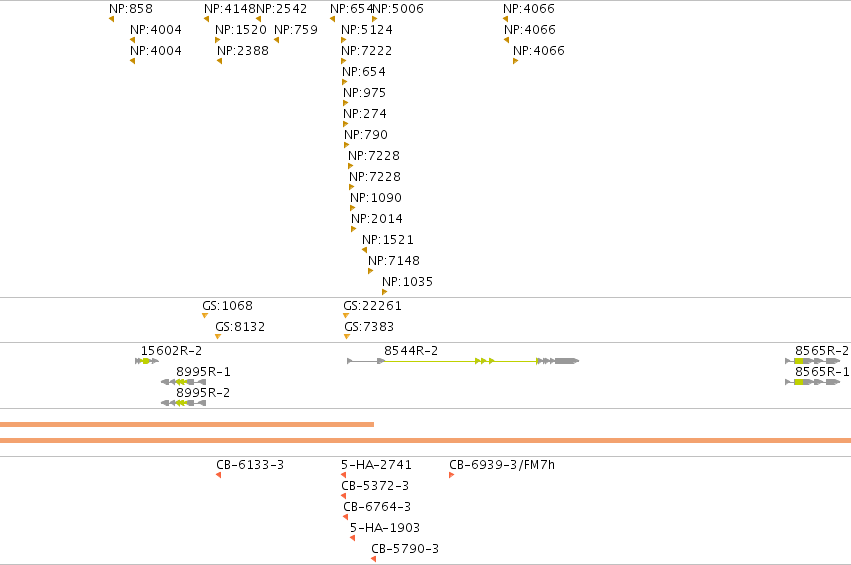Image resolution: width=851 pixels, height=565 pixels.
Task: Select the 8565R-2 transcript label
Action: [822, 351]
